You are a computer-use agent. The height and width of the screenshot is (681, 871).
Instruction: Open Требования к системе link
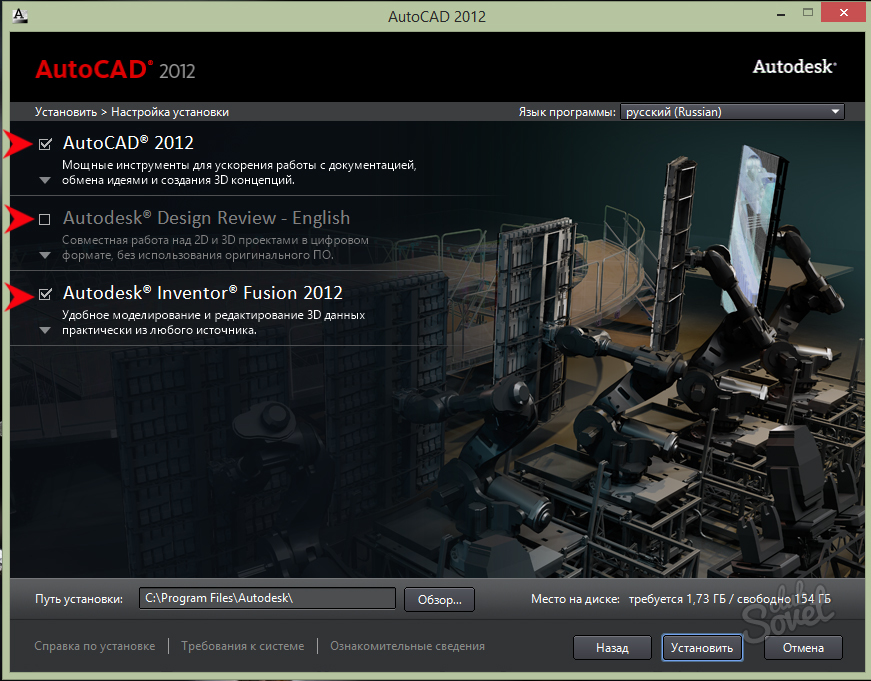[243, 646]
